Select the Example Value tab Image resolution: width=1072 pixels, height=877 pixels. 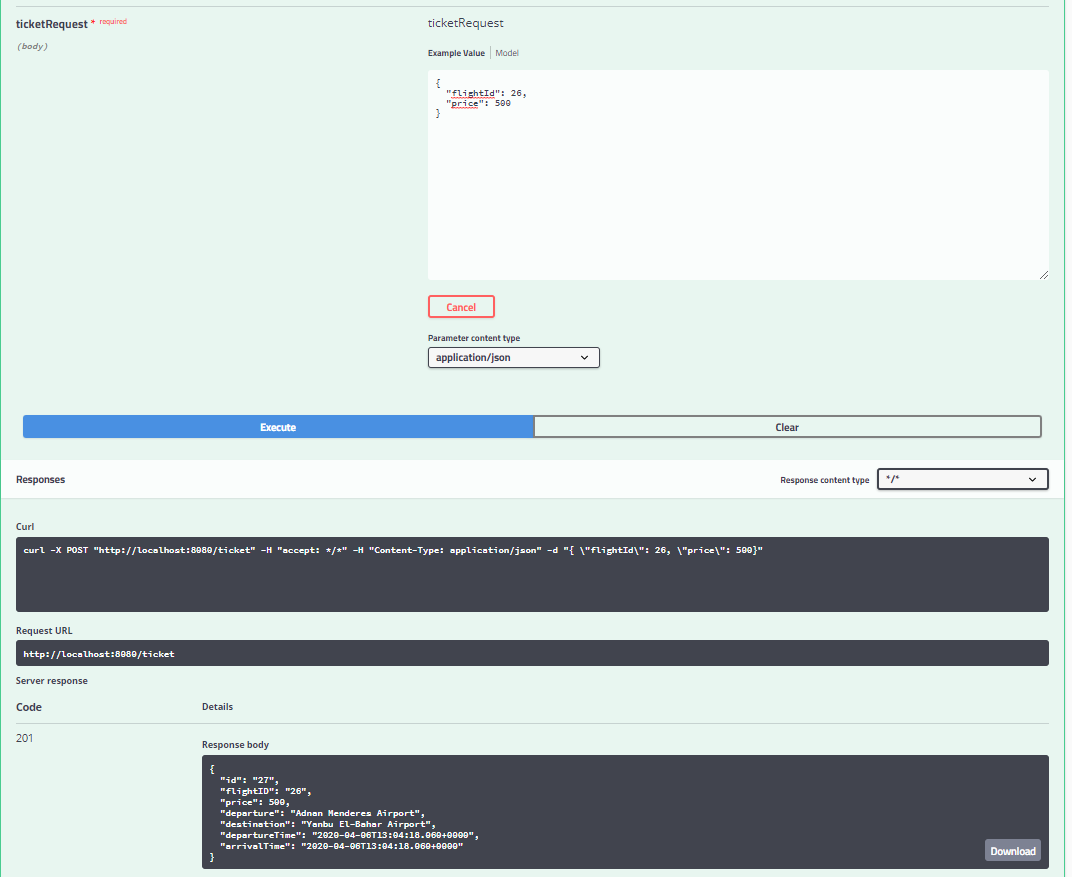tap(456, 52)
